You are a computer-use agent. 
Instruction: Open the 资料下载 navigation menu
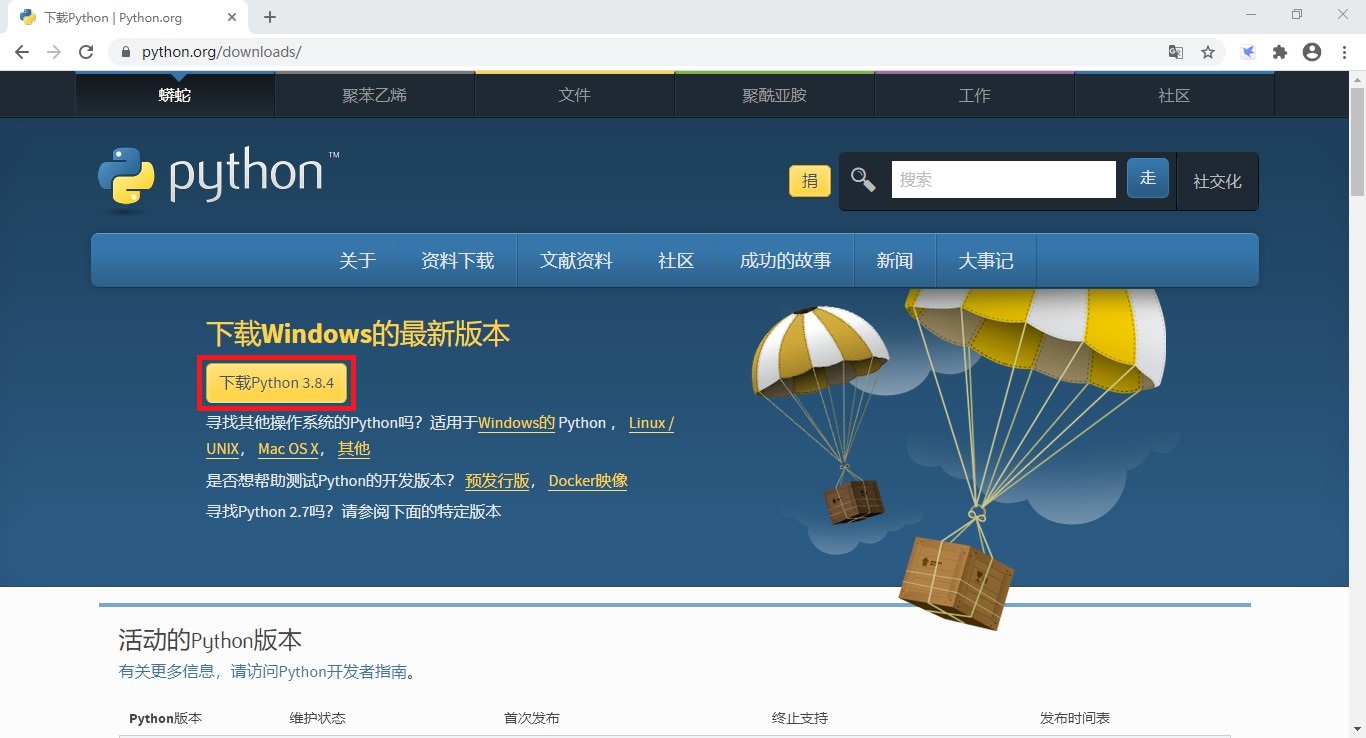pyautogui.click(x=458, y=260)
